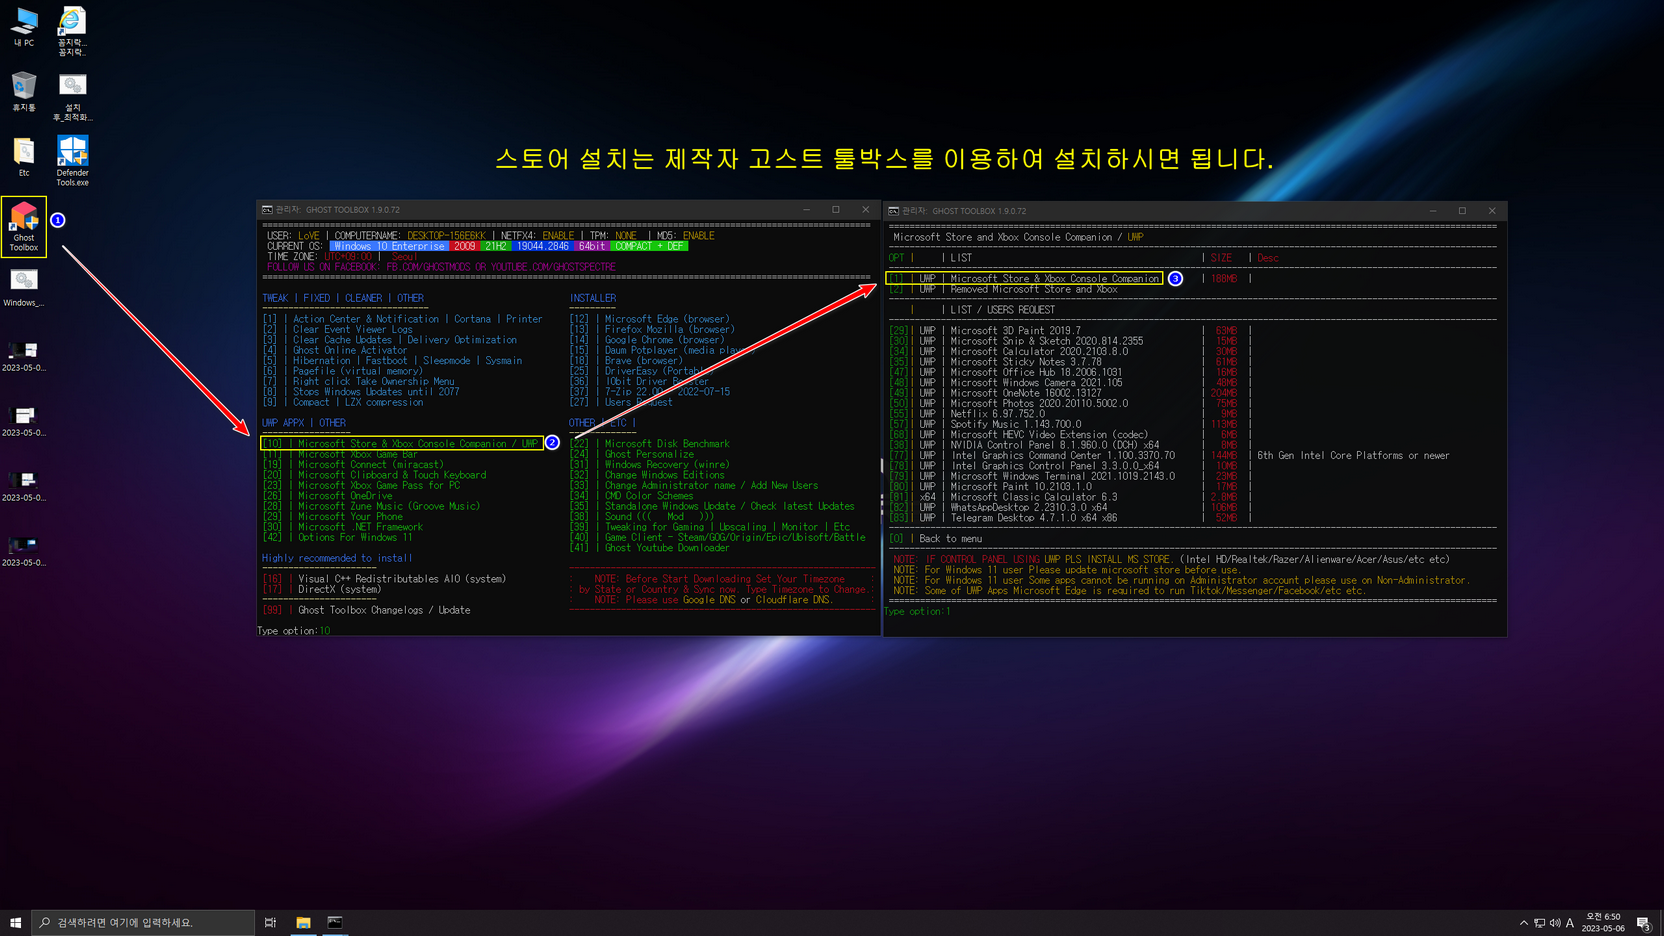Select the 꿈지락 Internet Explorer shortcut
The height and width of the screenshot is (936, 1664).
coord(72,32)
